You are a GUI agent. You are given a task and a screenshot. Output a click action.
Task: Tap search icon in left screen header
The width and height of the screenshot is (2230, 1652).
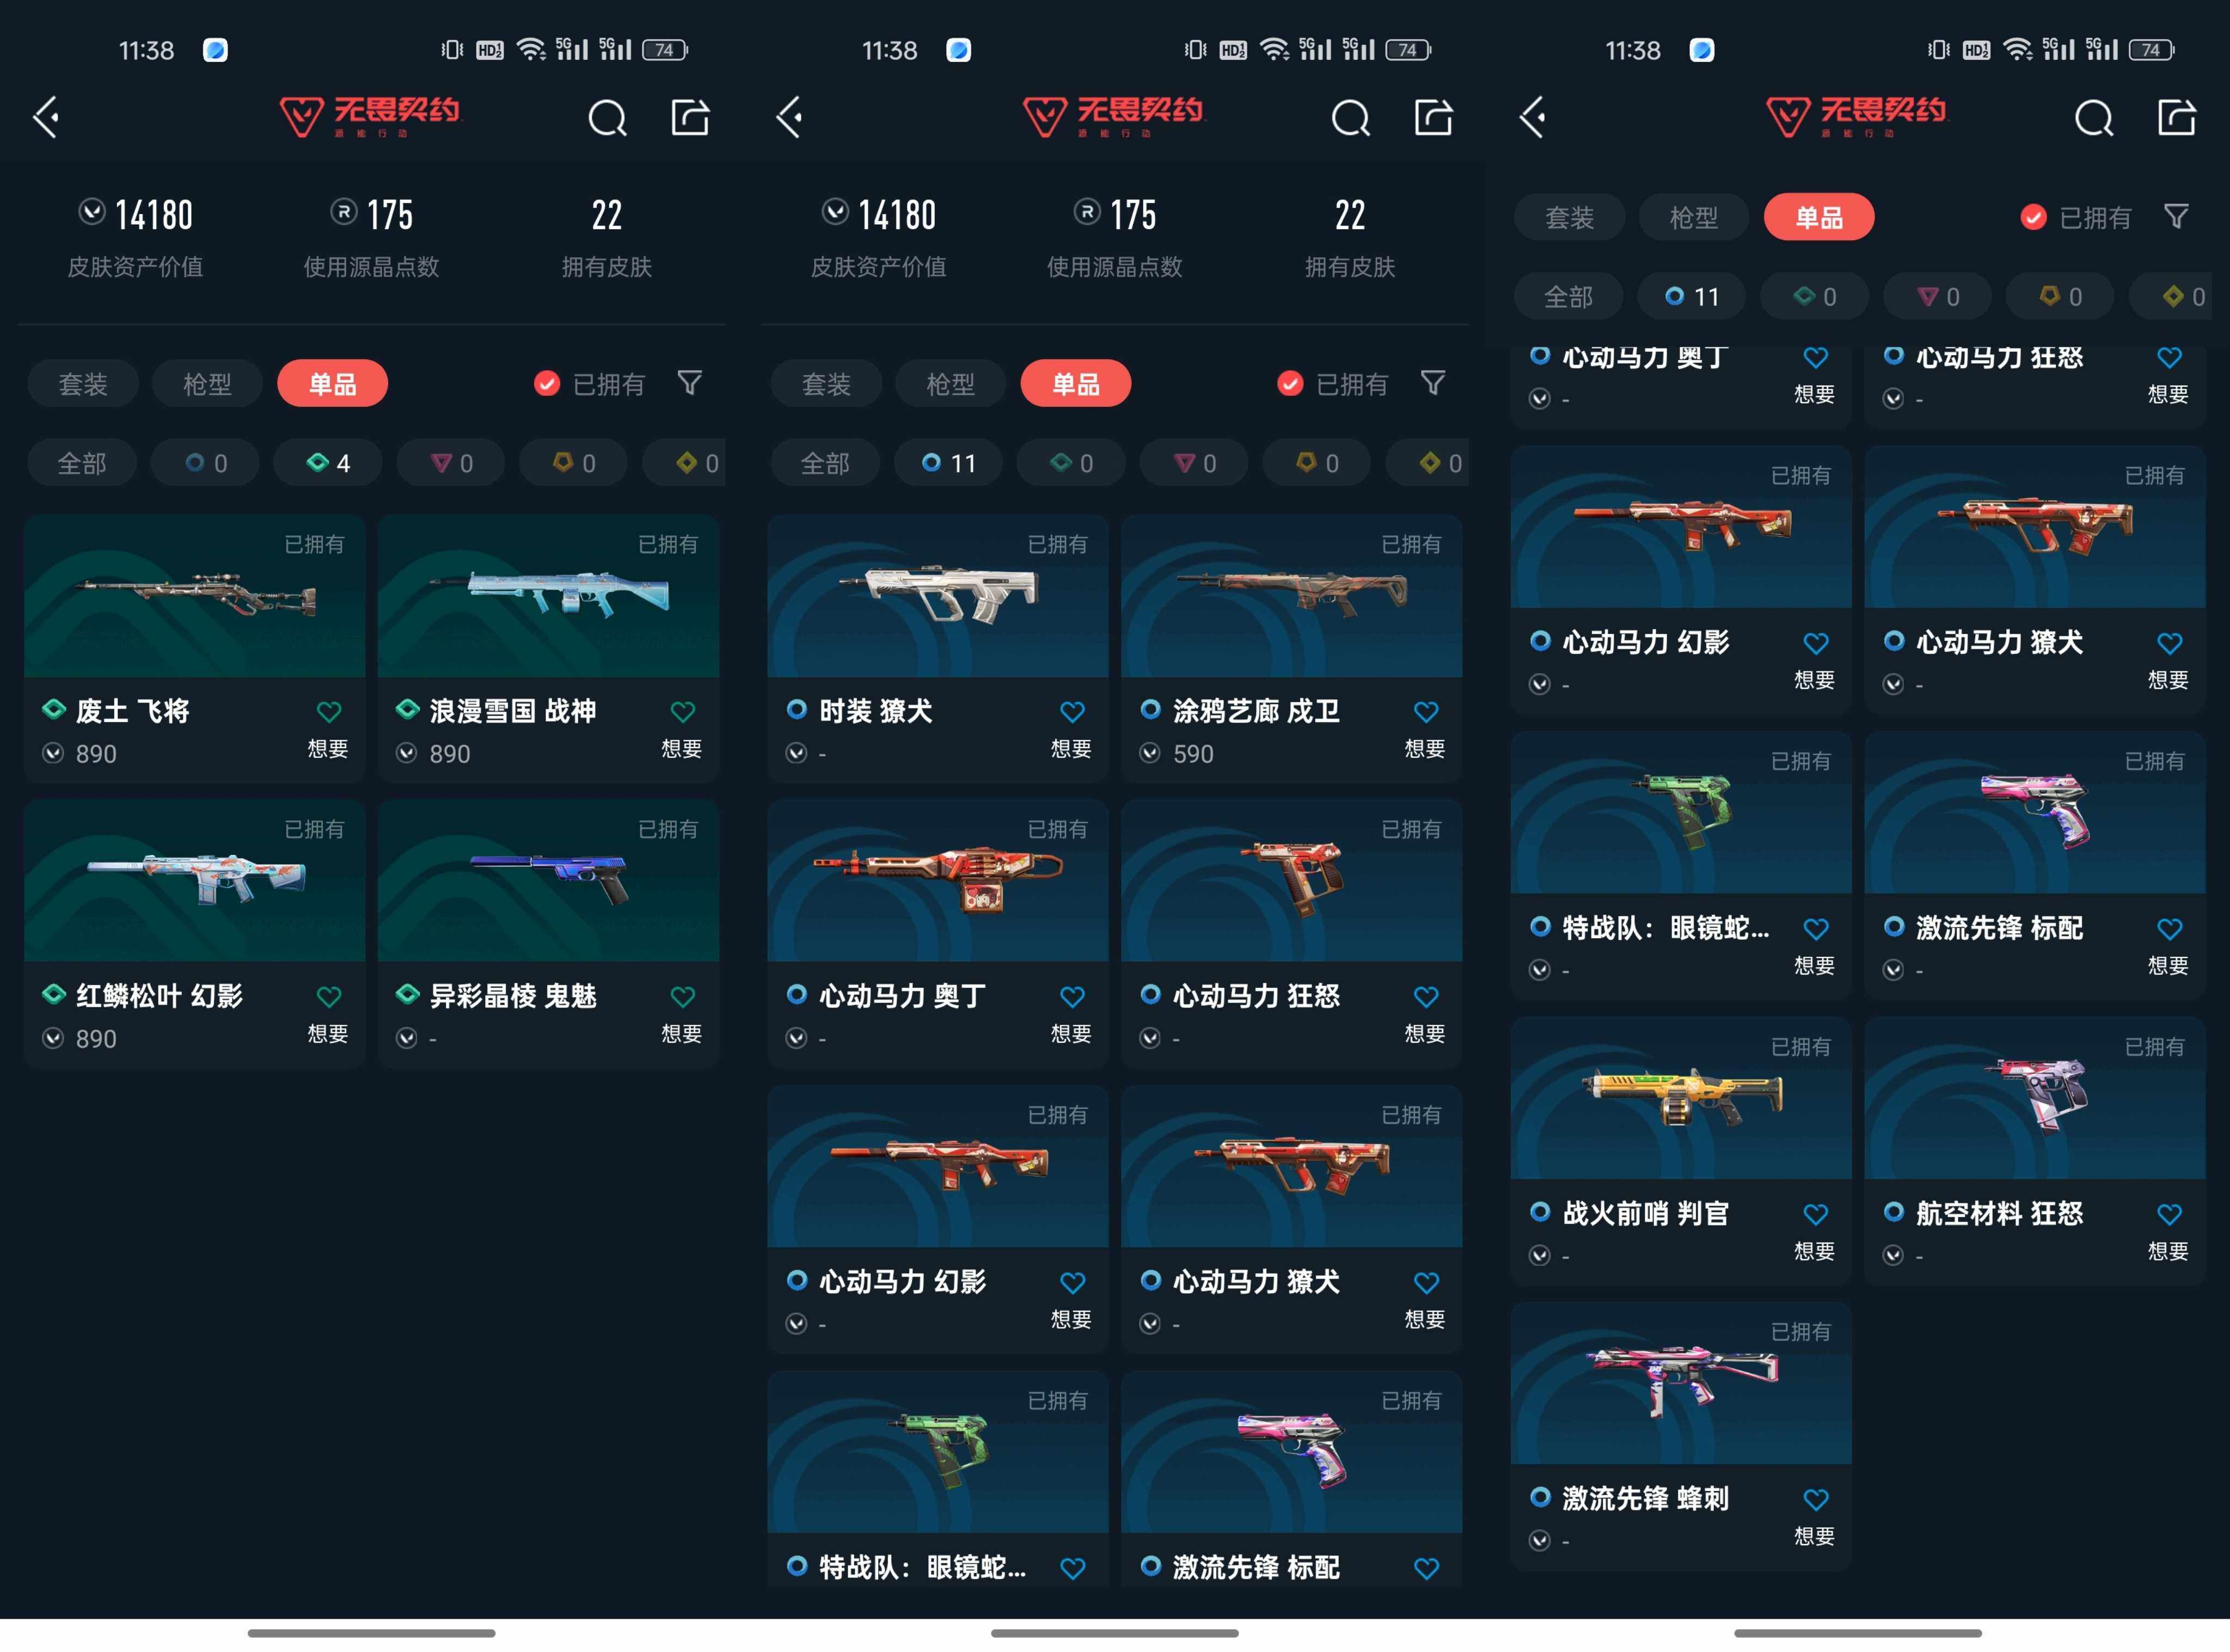[607, 118]
